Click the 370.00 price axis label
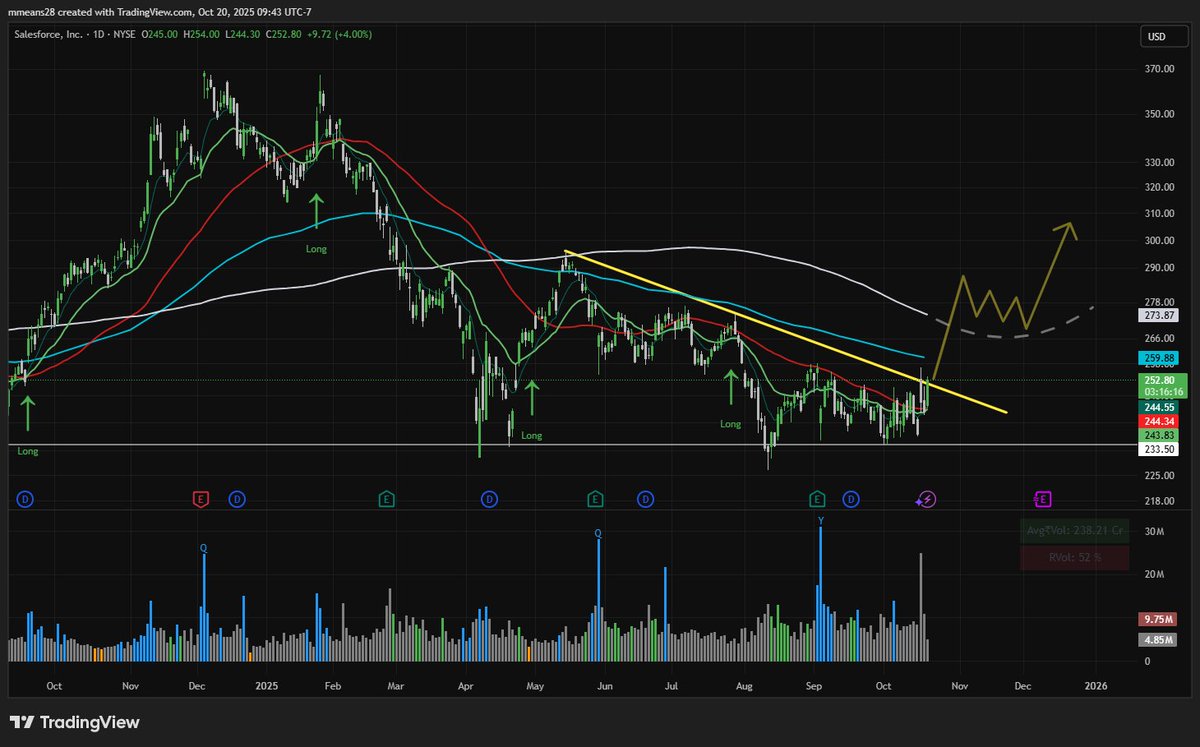Viewport: 1200px width, 747px height. (x=1160, y=69)
